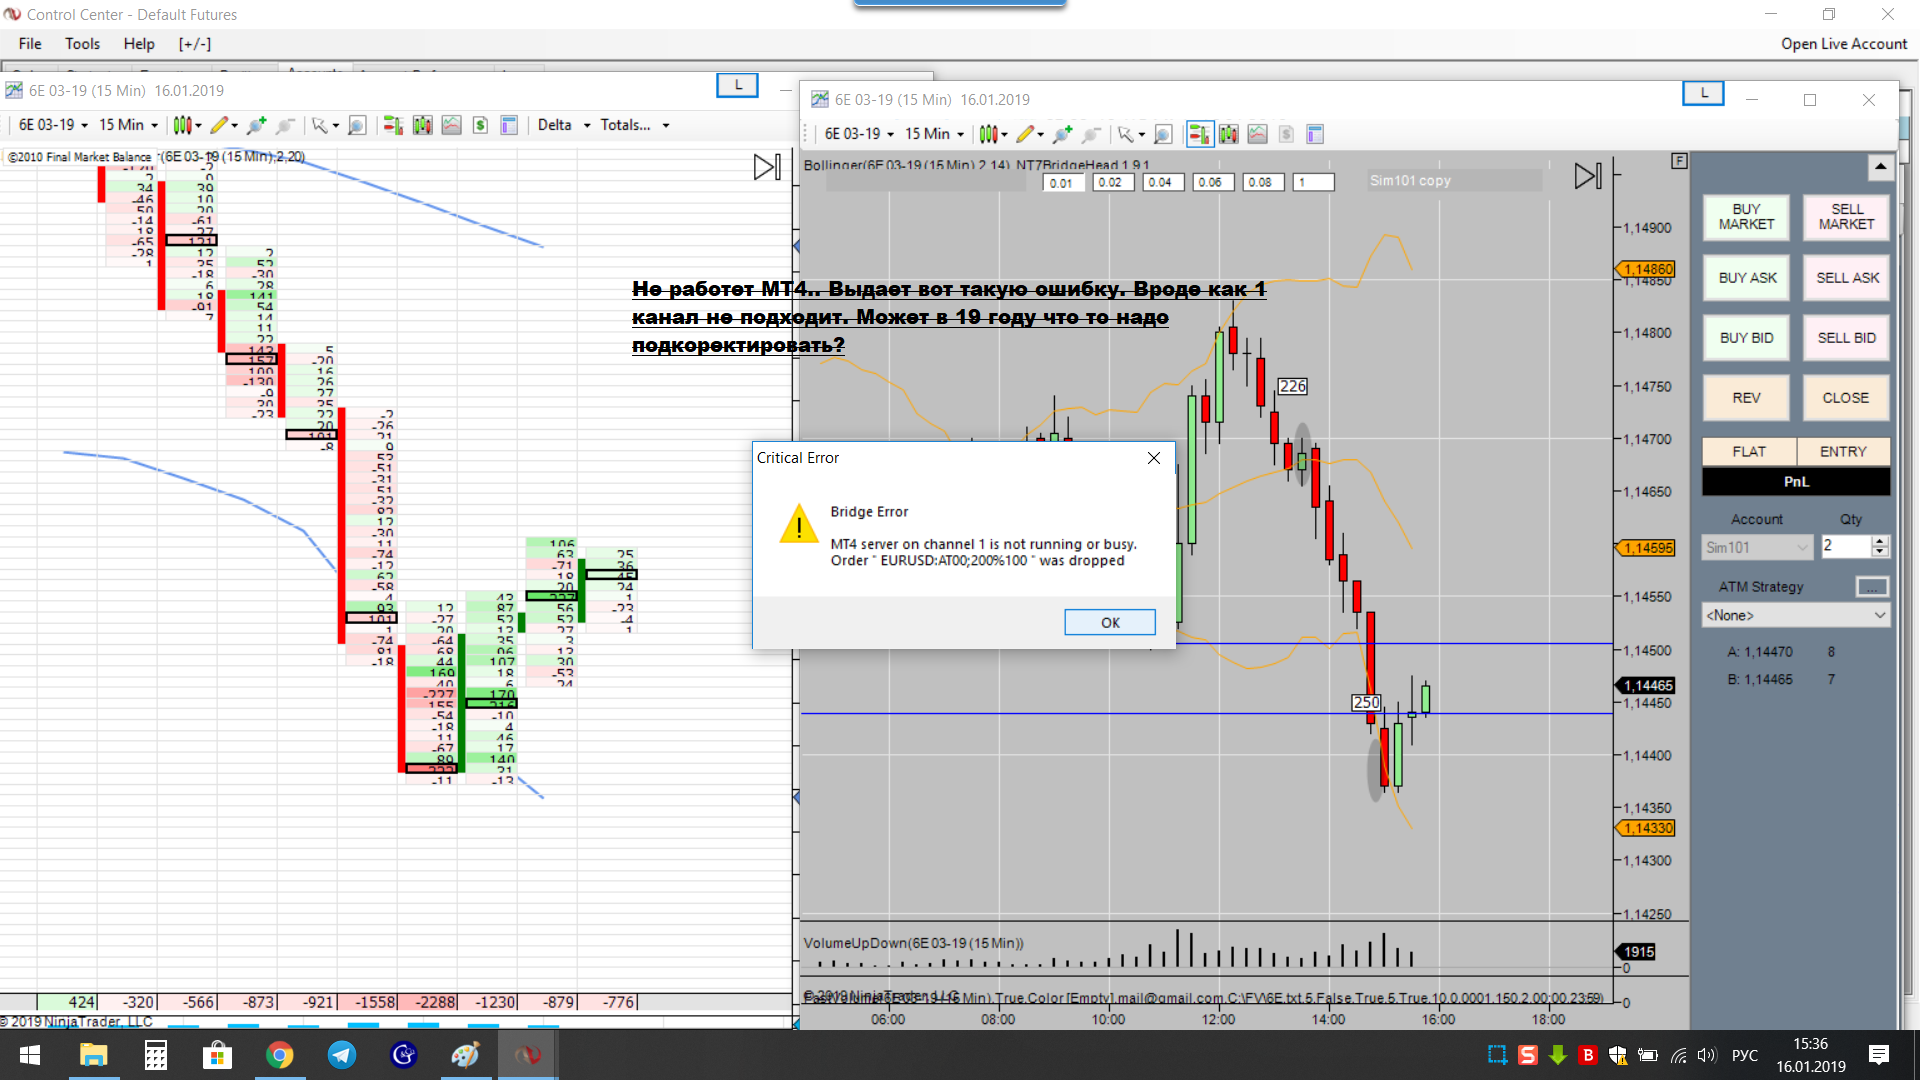Click Strategies dollar icon in left chart toolbar
Image resolution: width=1920 pixels, height=1080 pixels.
[x=480, y=125]
